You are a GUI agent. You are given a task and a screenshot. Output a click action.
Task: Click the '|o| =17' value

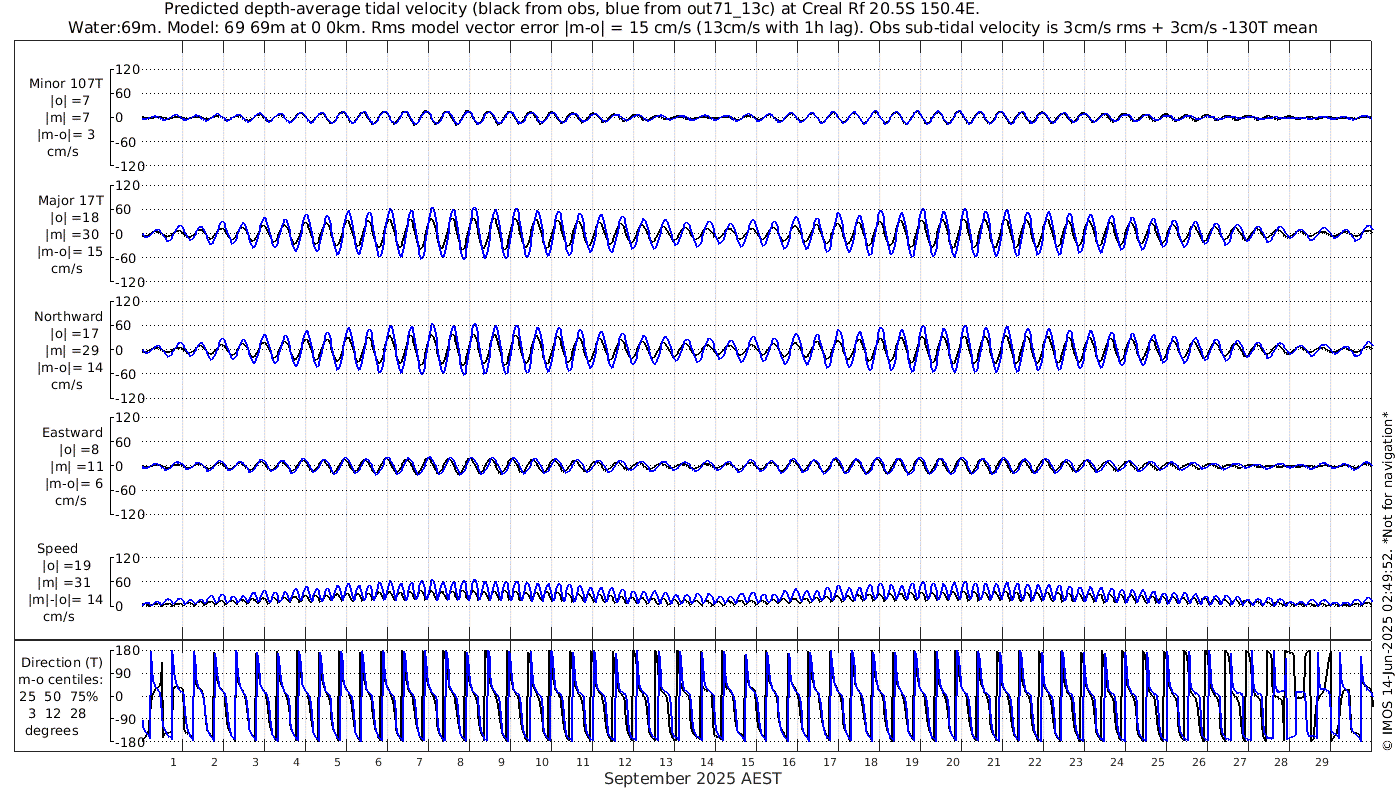75,334
